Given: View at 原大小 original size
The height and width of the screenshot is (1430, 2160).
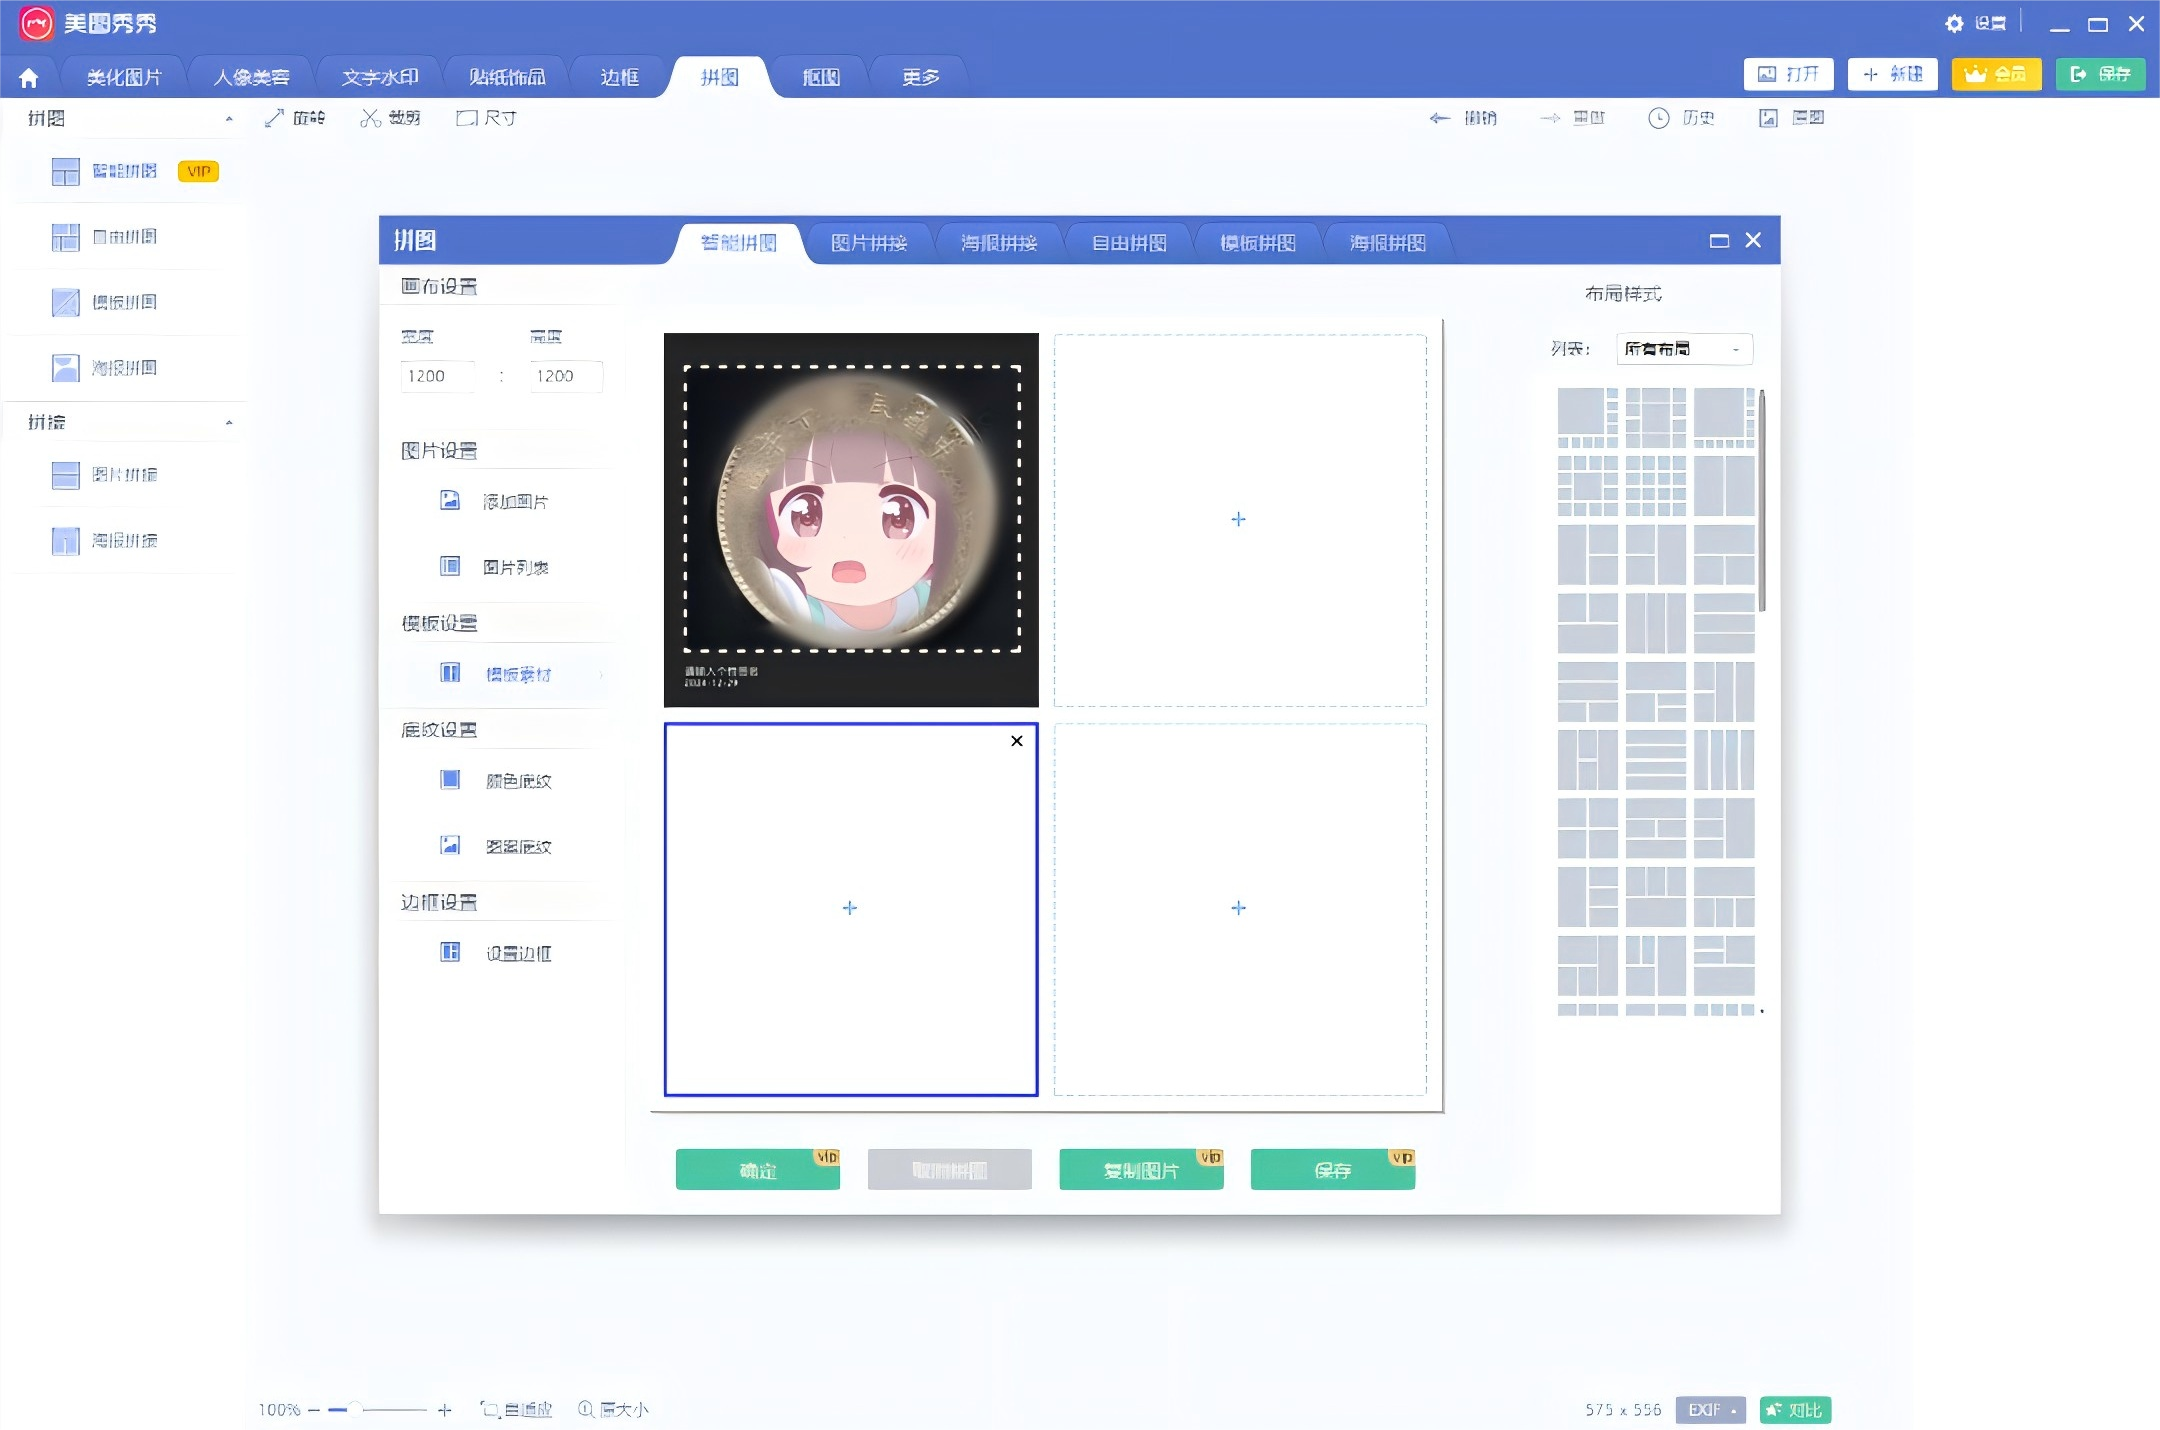Looking at the screenshot, I should tap(613, 1410).
